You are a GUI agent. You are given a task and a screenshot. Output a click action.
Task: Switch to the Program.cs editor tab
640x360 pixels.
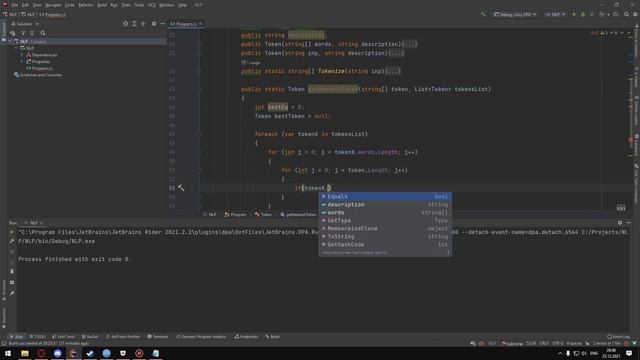(185, 24)
